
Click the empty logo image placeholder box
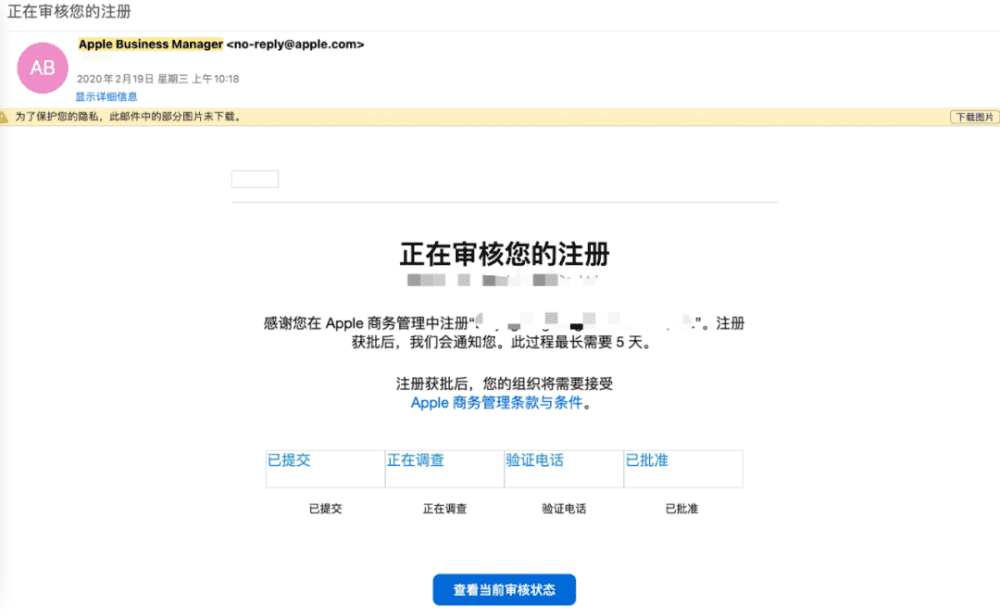coord(255,179)
